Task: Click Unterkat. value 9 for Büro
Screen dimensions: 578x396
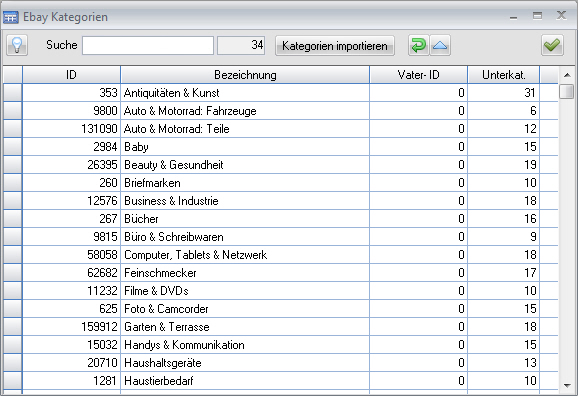Action: click(504, 237)
